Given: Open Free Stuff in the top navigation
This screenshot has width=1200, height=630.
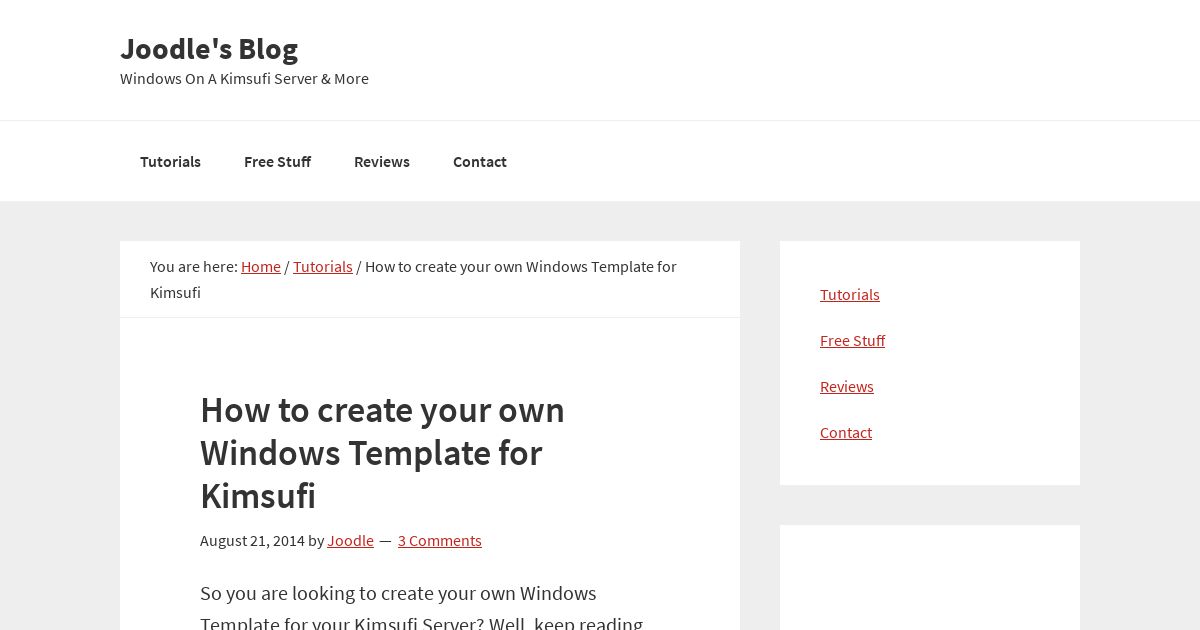Looking at the screenshot, I should pos(277,161).
